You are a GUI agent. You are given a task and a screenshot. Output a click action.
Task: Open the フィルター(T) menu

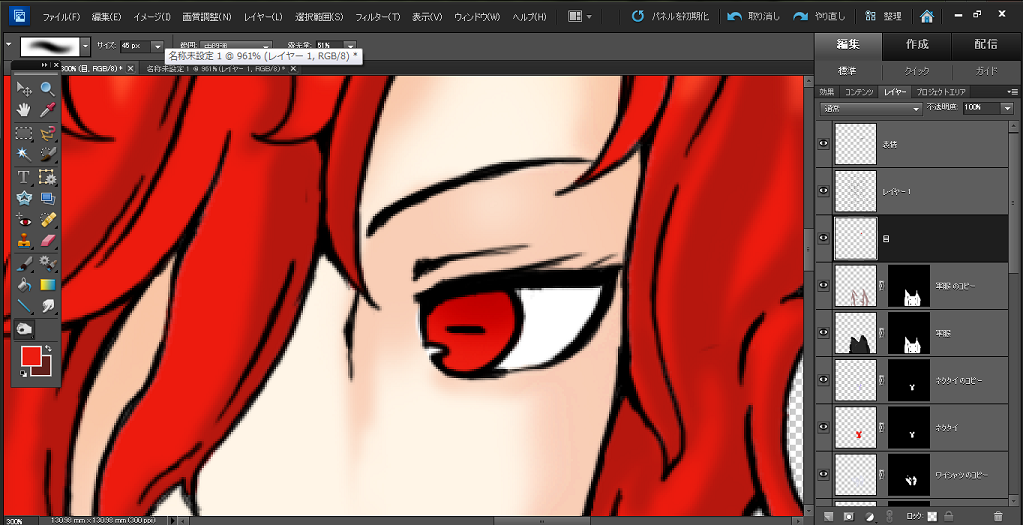[377, 16]
